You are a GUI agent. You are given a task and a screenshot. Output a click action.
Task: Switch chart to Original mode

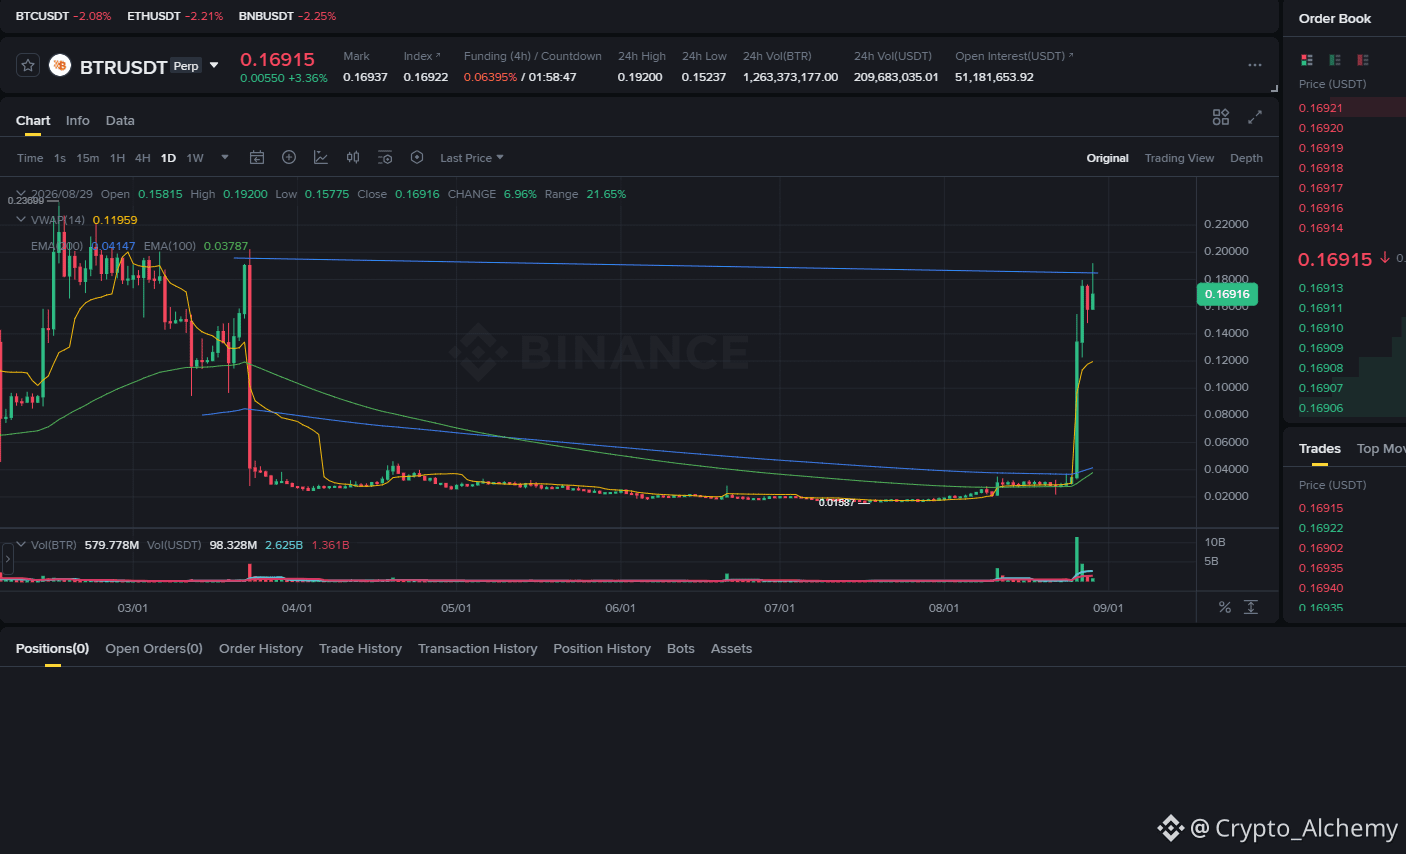(x=1108, y=158)
